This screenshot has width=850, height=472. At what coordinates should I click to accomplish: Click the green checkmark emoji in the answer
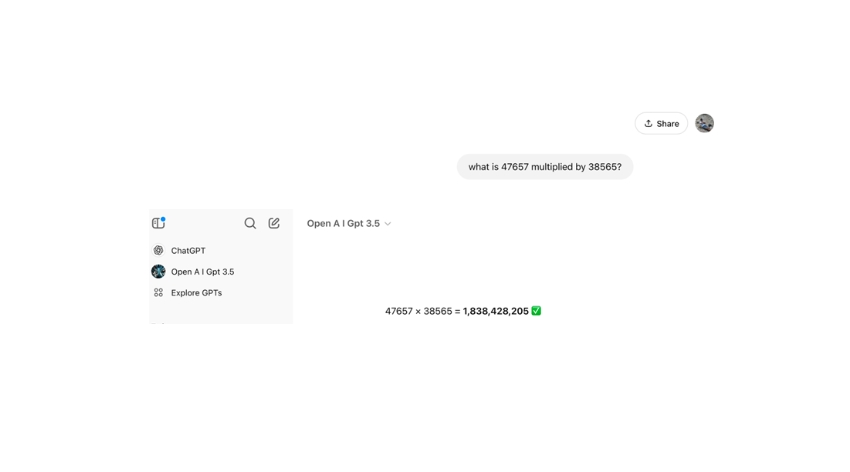tap(536, 311)
